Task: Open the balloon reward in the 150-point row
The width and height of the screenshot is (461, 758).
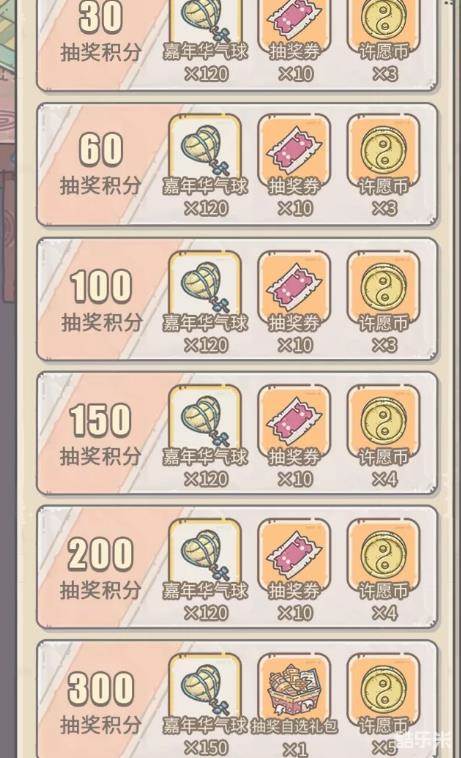Action: [205, 421]
